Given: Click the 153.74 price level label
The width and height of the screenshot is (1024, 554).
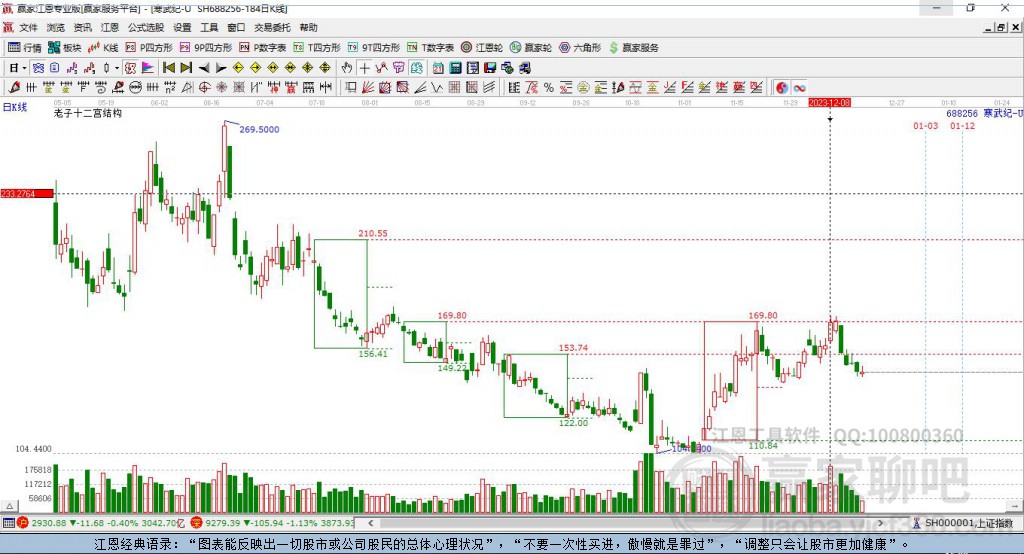Looking at the screenshot, I should click(573, 348).
